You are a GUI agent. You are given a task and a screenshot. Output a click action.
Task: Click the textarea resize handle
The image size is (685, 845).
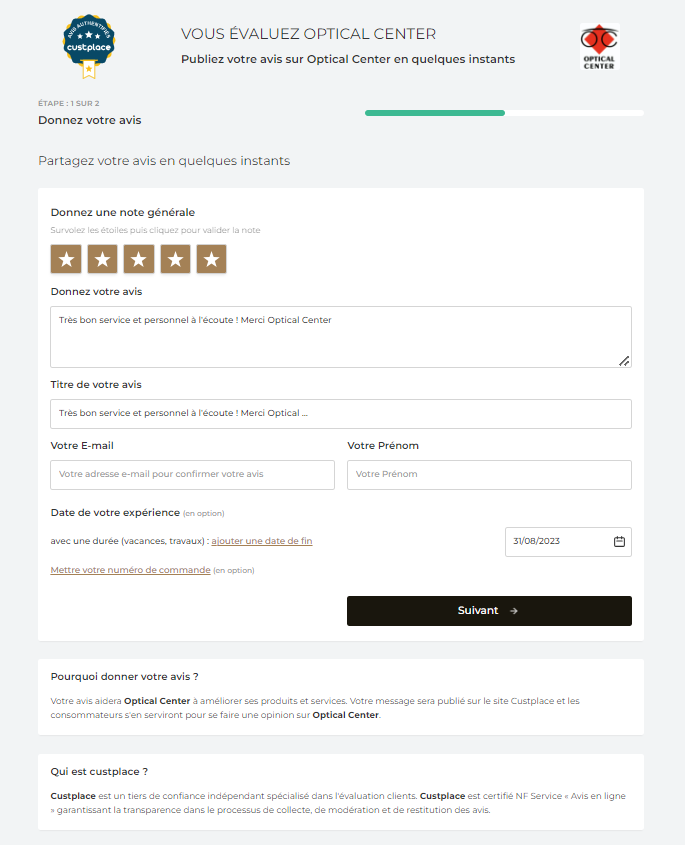click(x=624, y=361)
